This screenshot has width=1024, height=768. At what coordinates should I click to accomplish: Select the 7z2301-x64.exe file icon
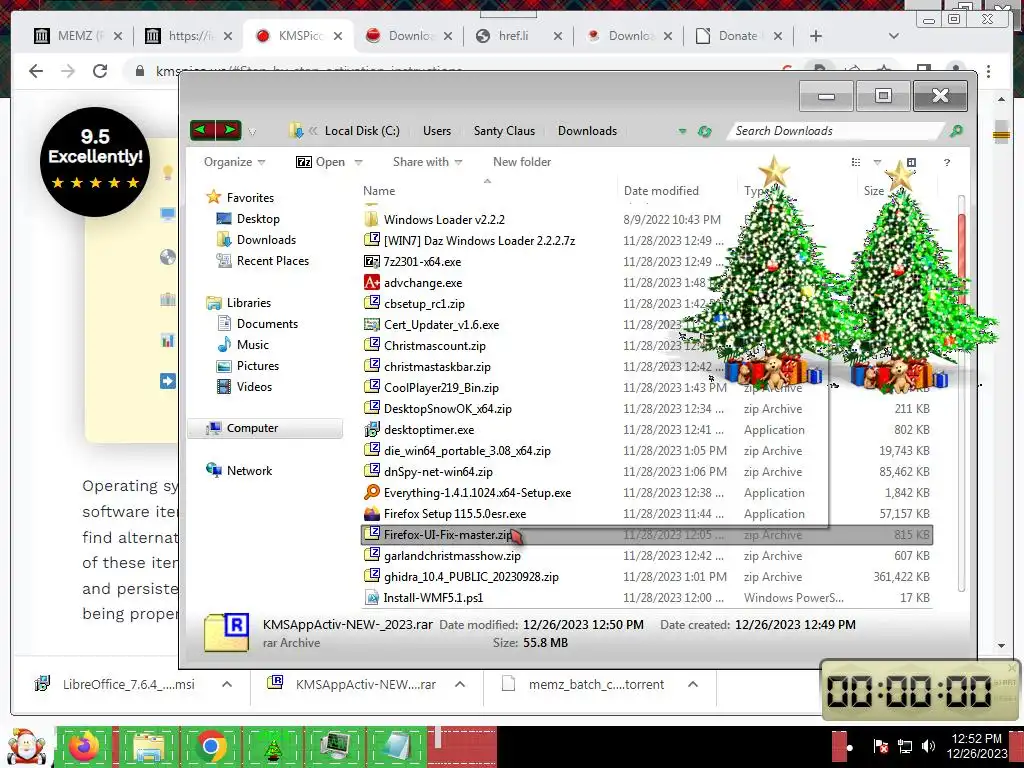[x=372, y=261]
